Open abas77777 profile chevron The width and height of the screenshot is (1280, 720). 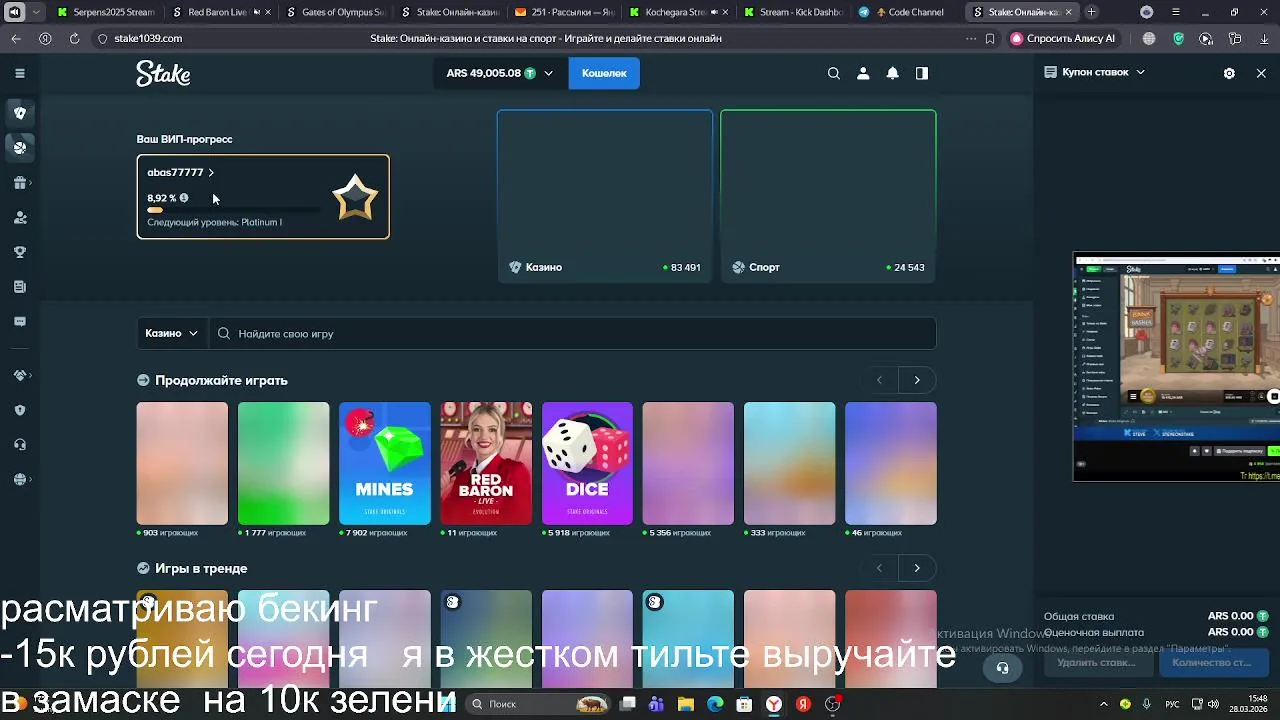tap(211, 173)
